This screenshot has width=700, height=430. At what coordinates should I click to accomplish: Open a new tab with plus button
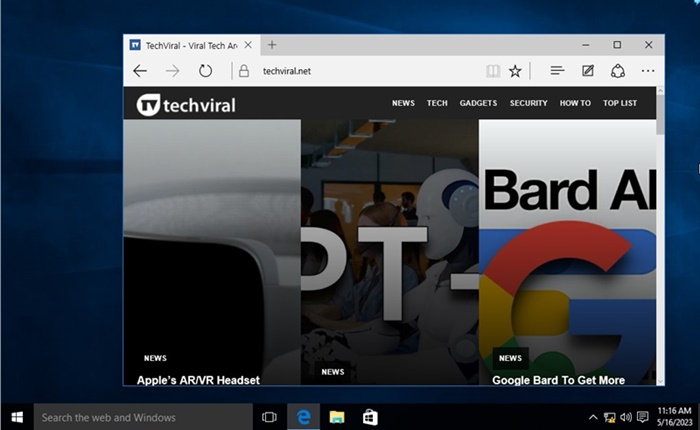coord(272,45)
